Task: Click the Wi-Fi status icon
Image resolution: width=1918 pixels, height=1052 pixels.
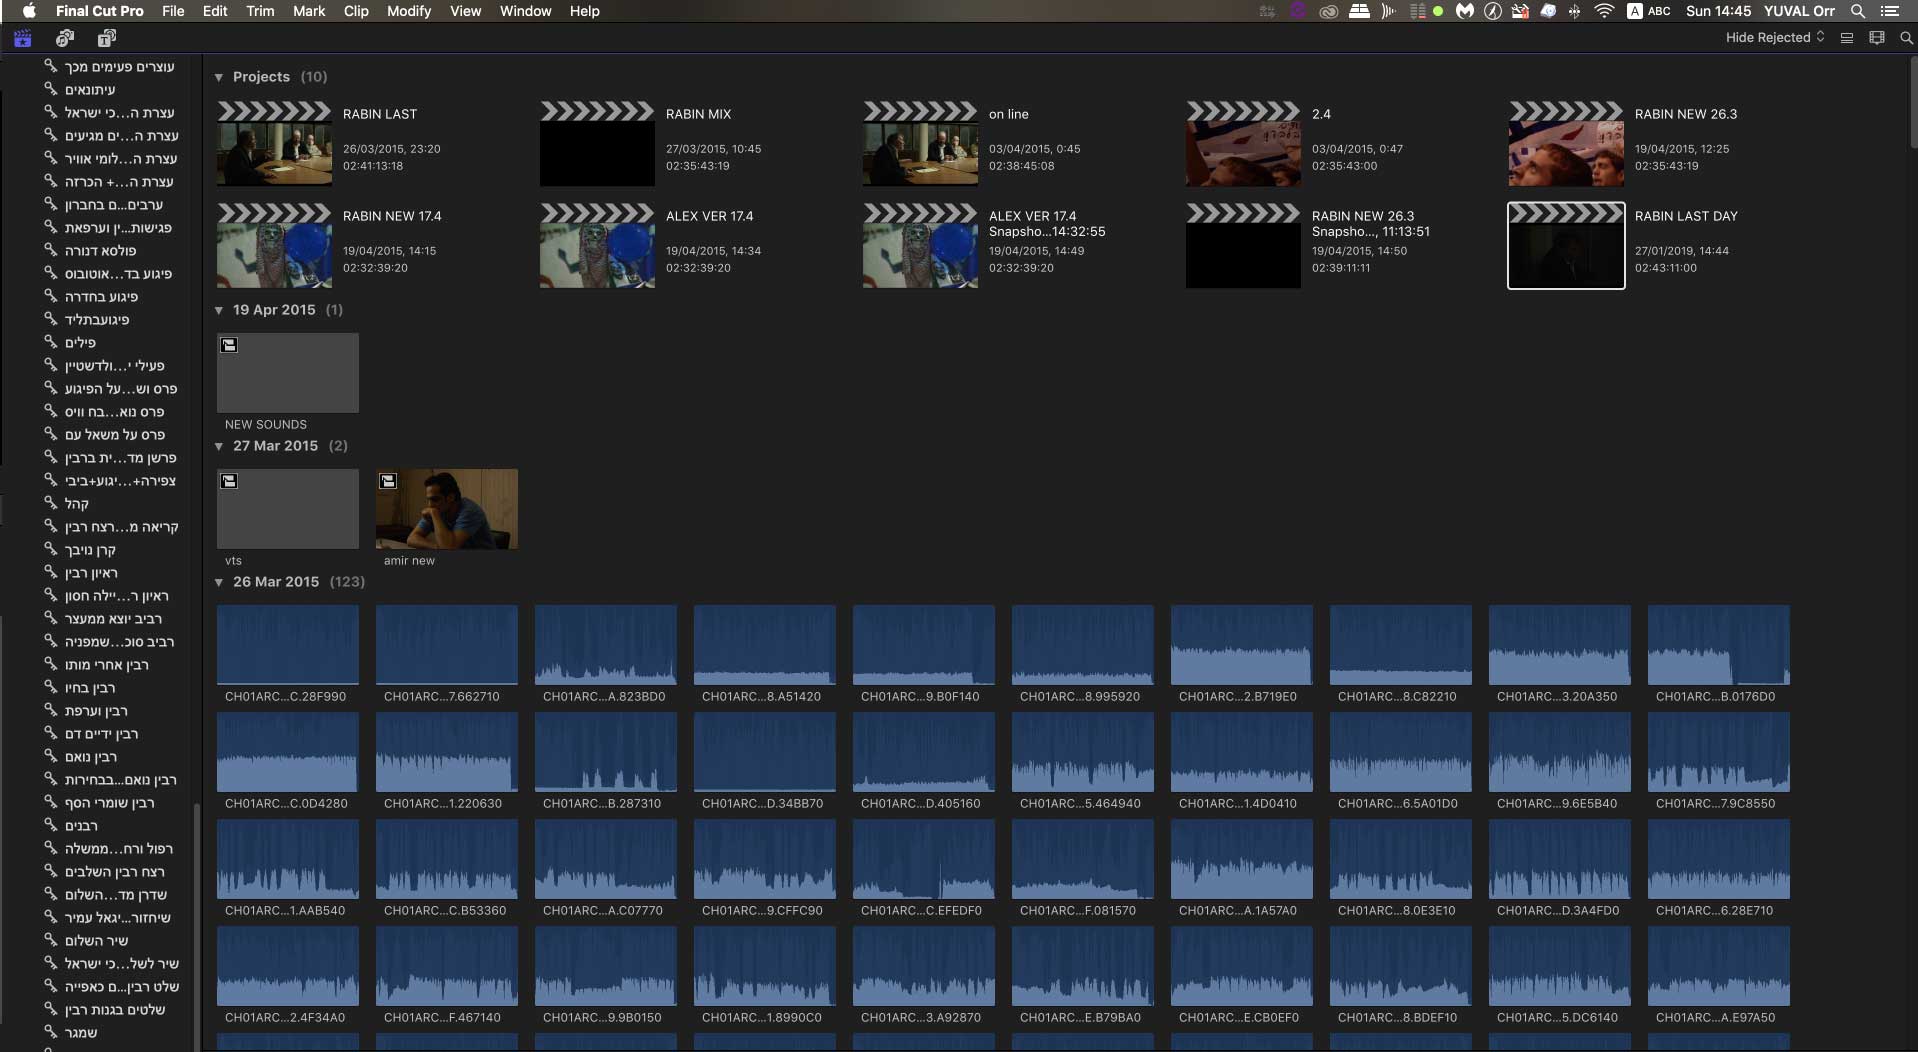Action: click(1604, 11)
